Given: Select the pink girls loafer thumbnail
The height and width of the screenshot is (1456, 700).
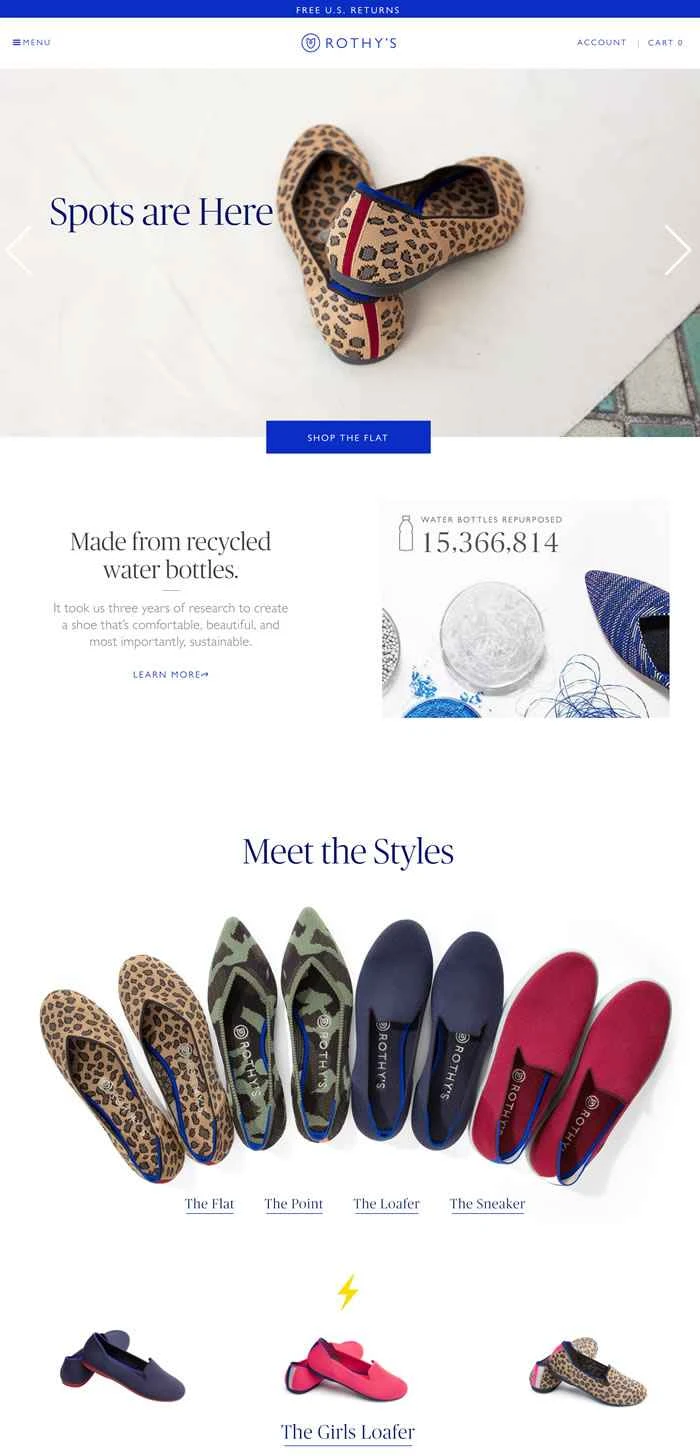Looking at the screenshot, I should coord(346,1368).
